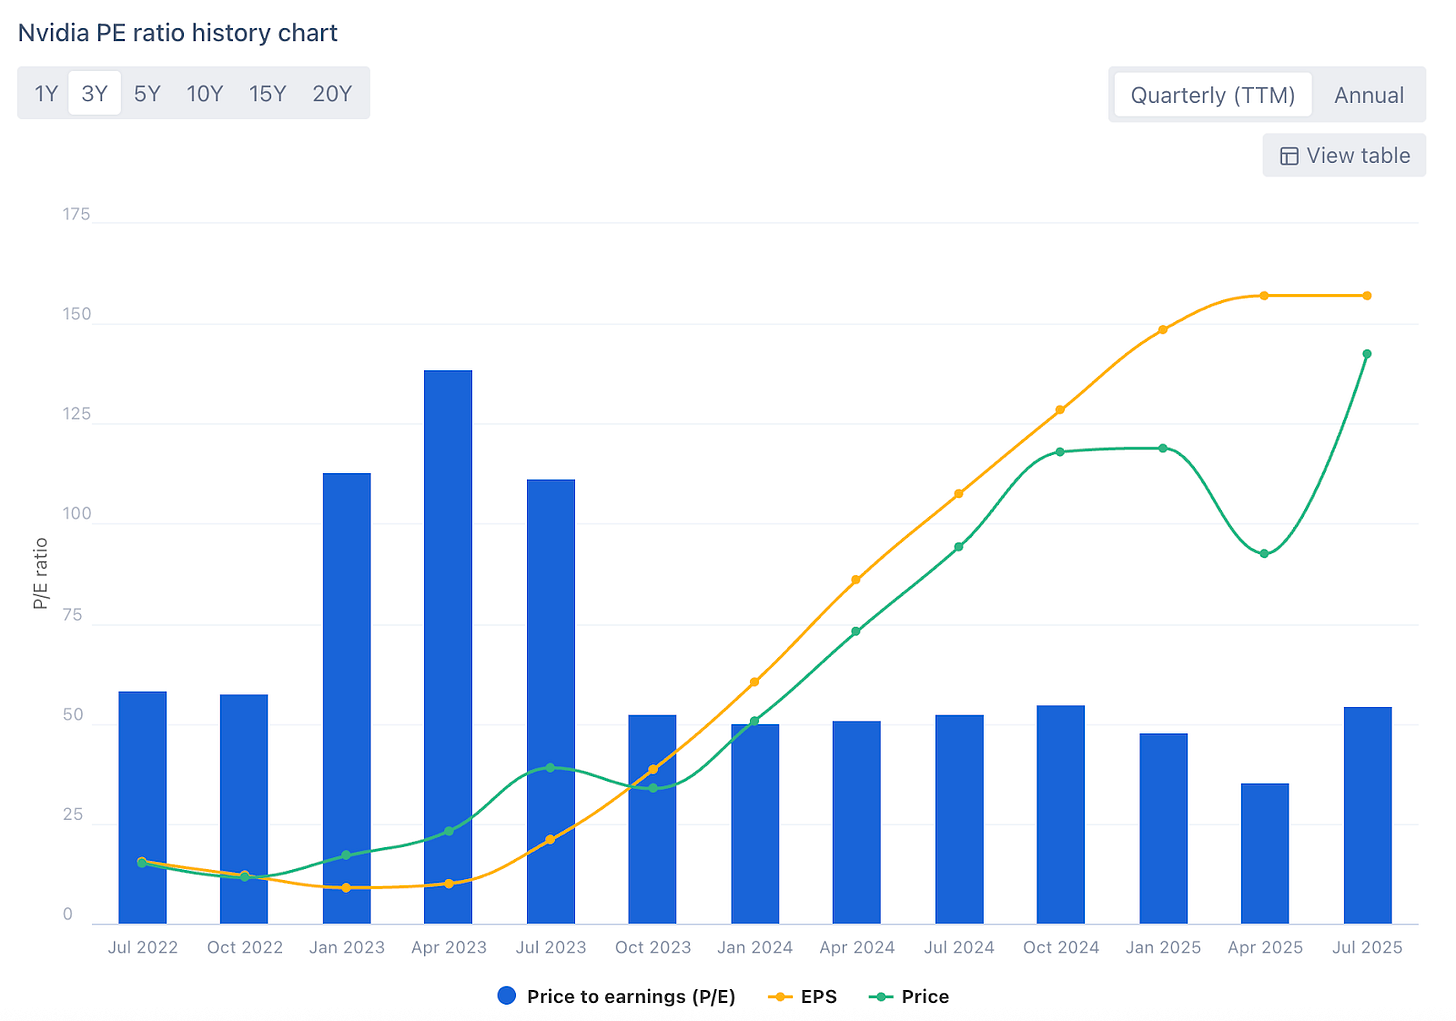Viewport: 1456px width, 1021px height.
Task: Switch to 10Y time range
Action: (205, 94)
